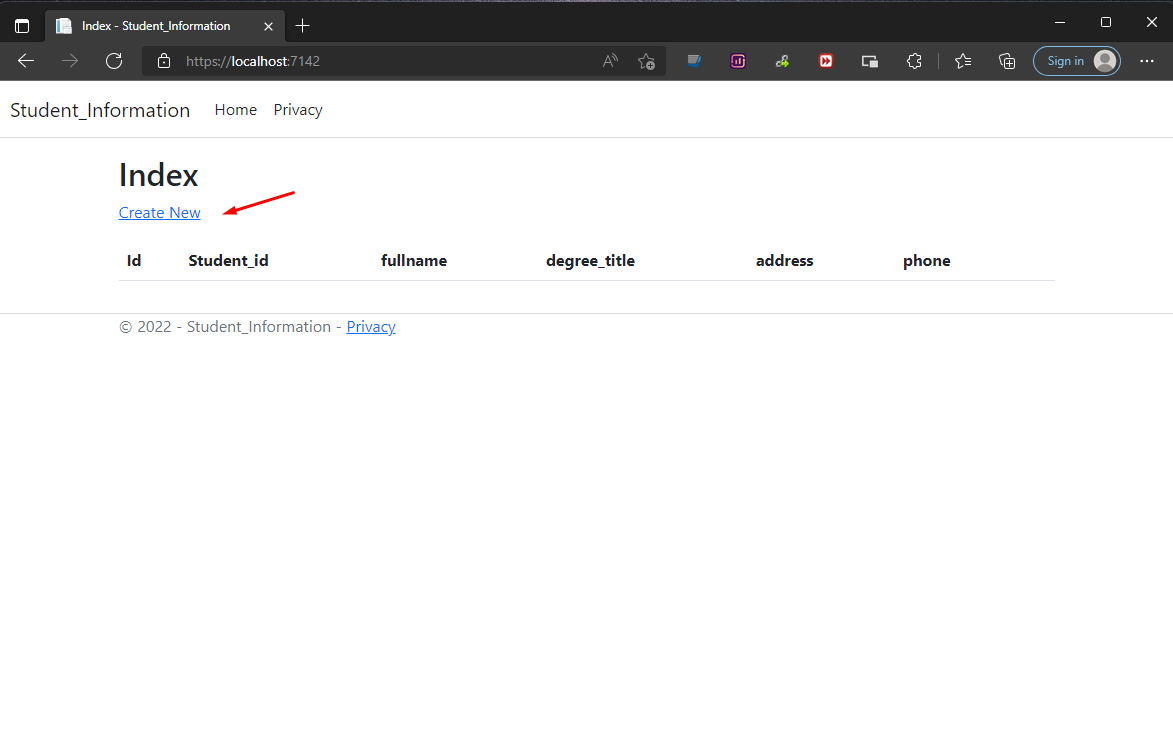Open the Favorites list icon
The image size is (1173, 753).
click(963, 61)
